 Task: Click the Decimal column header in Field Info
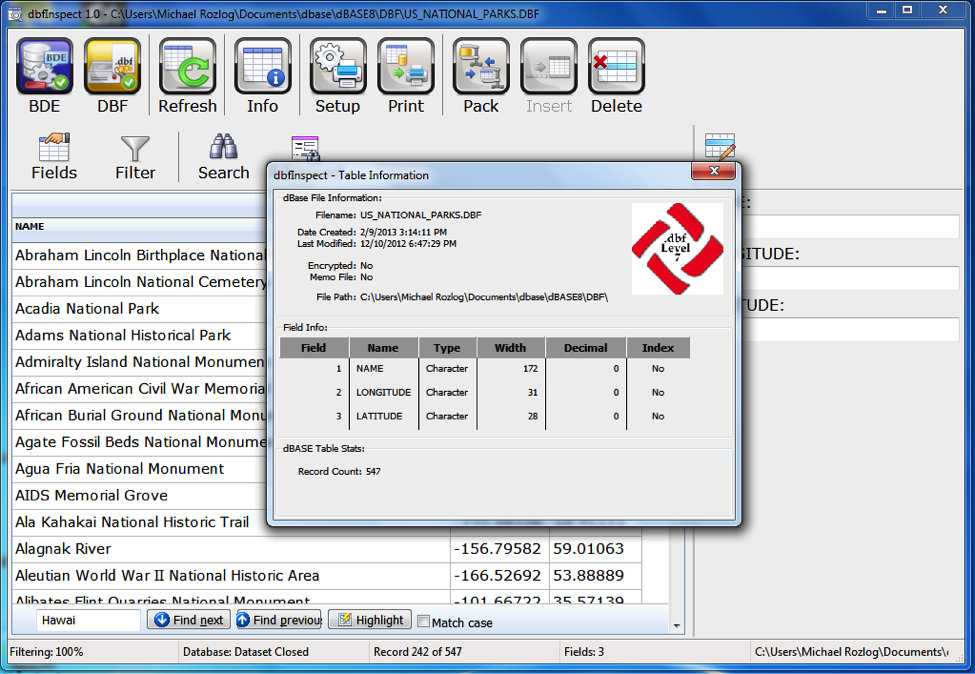pyautogui.click(x=586, y=348)
